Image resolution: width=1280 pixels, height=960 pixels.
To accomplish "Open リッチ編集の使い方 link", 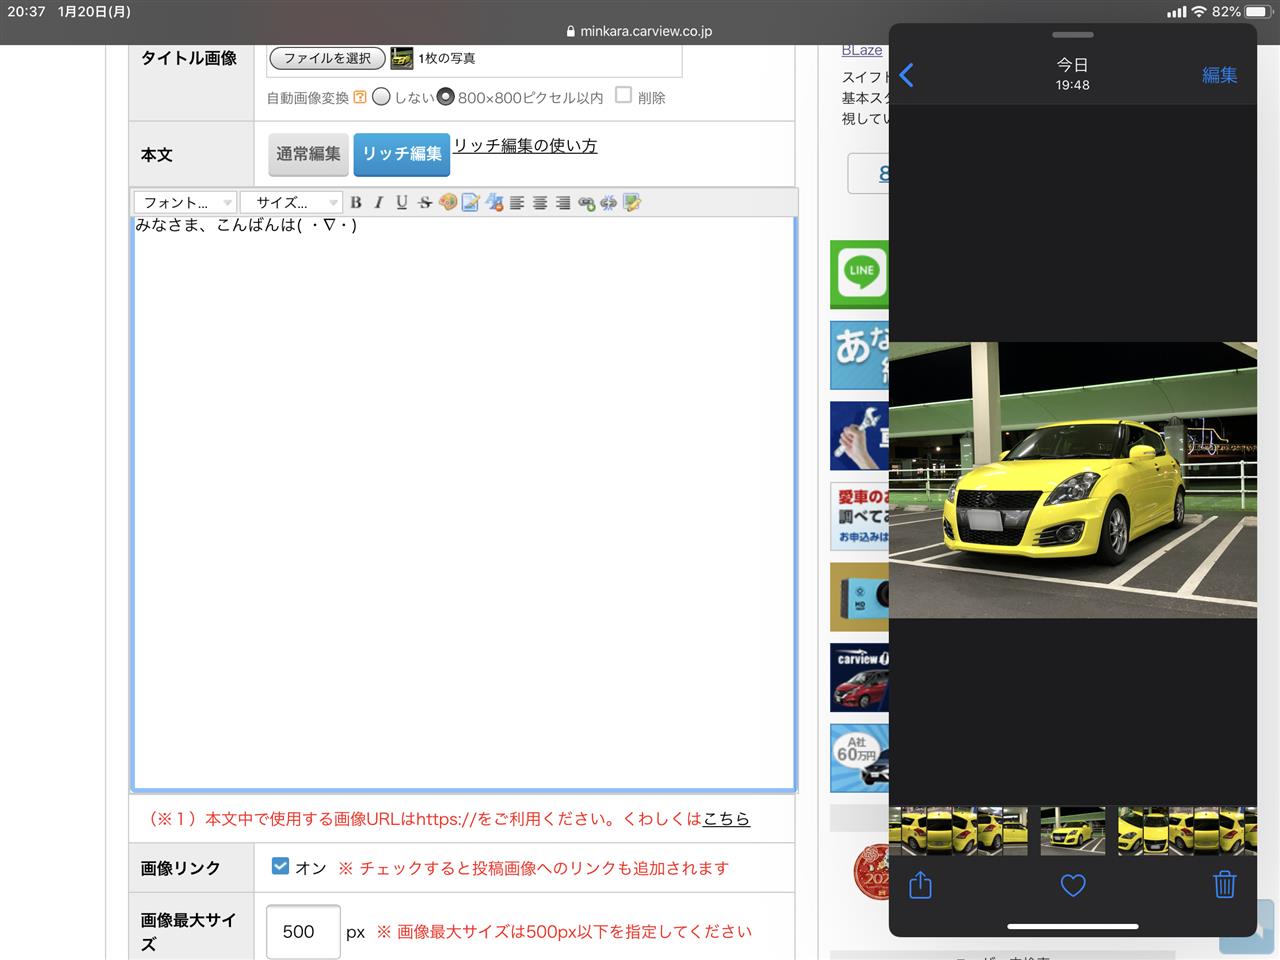I will [x=525, y=146].
